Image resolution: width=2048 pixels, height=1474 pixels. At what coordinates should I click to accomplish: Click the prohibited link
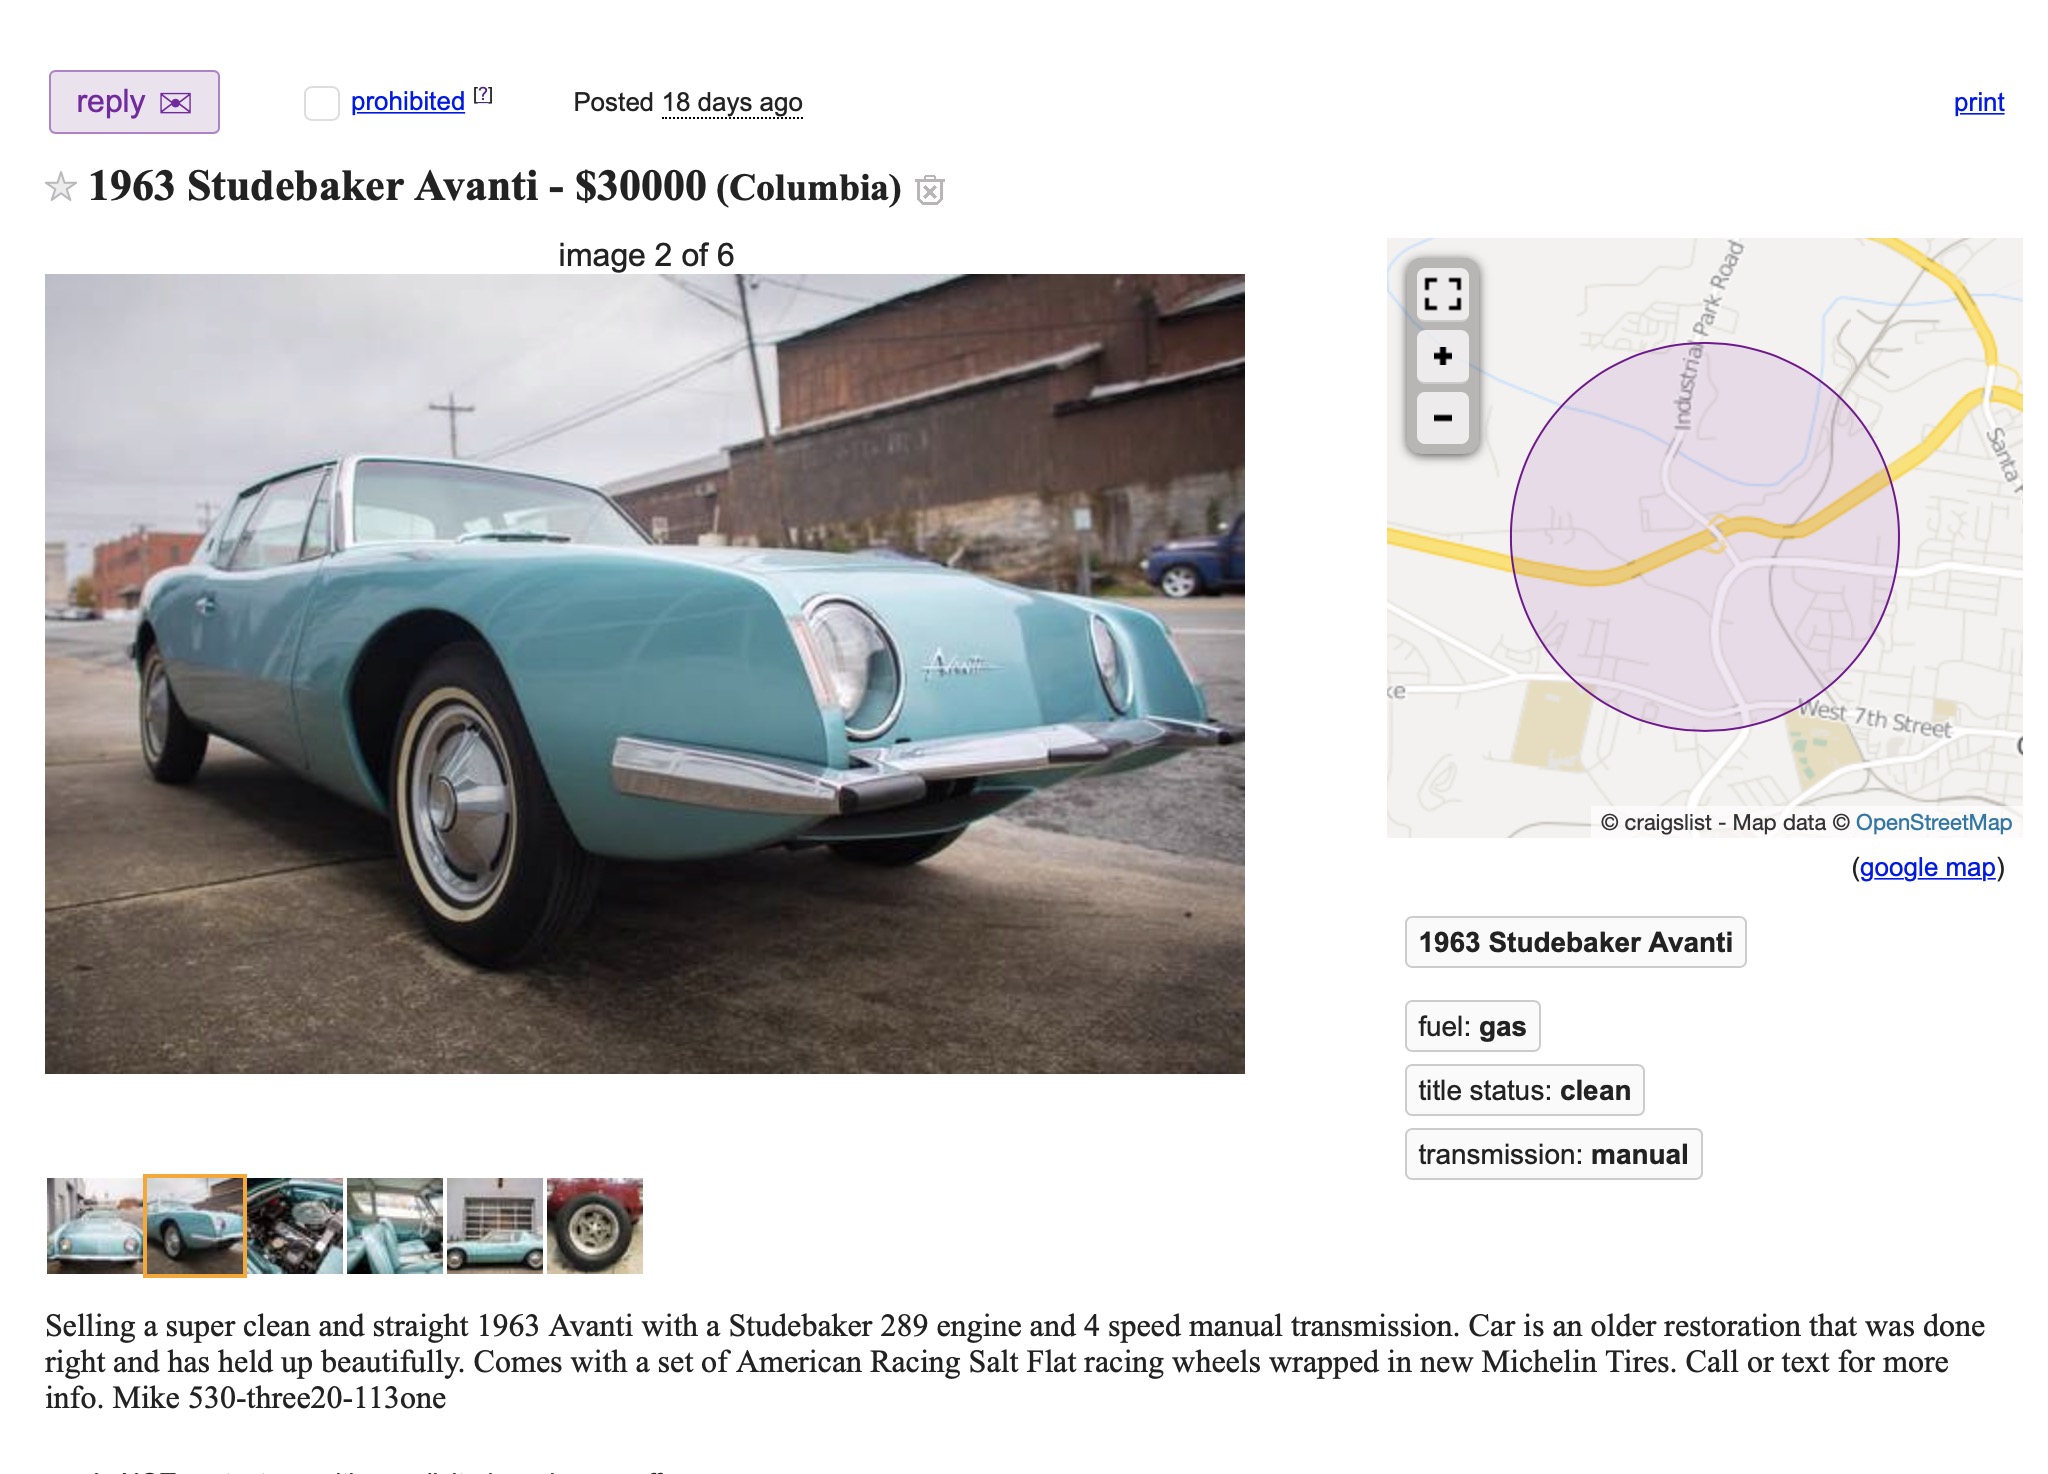tap(408, 102)
